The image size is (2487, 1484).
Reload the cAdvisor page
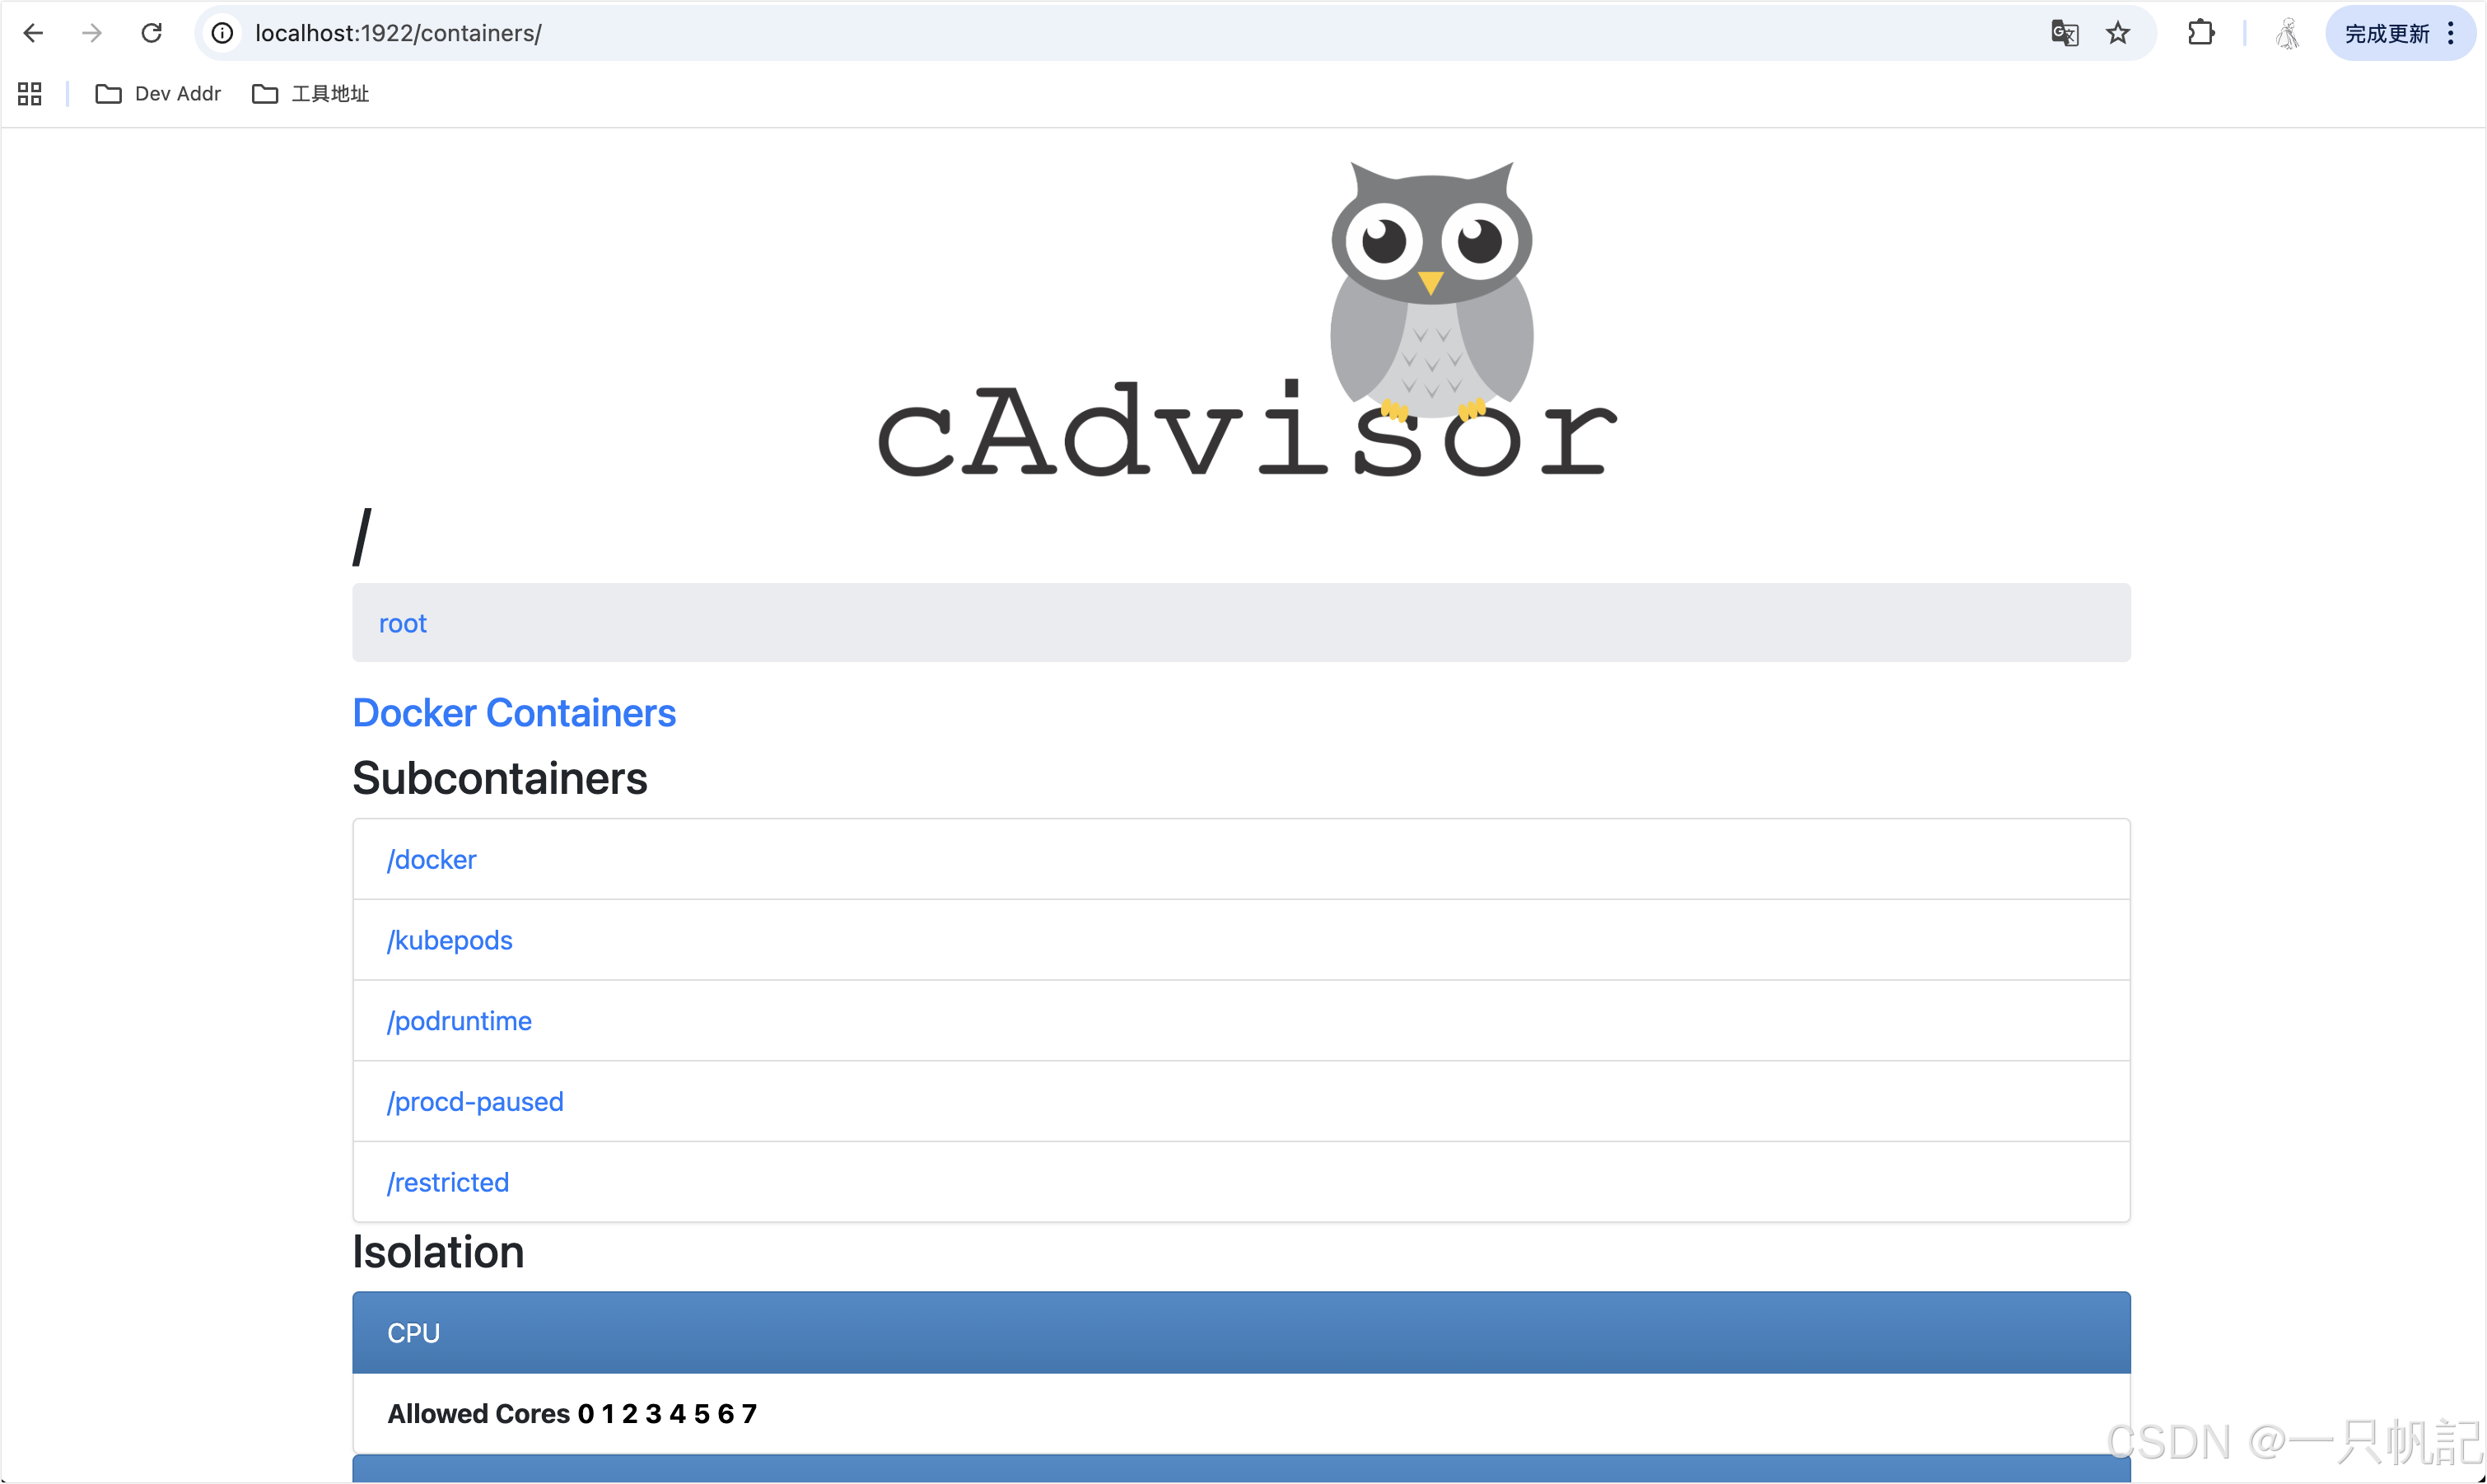(x=151, y=33)
